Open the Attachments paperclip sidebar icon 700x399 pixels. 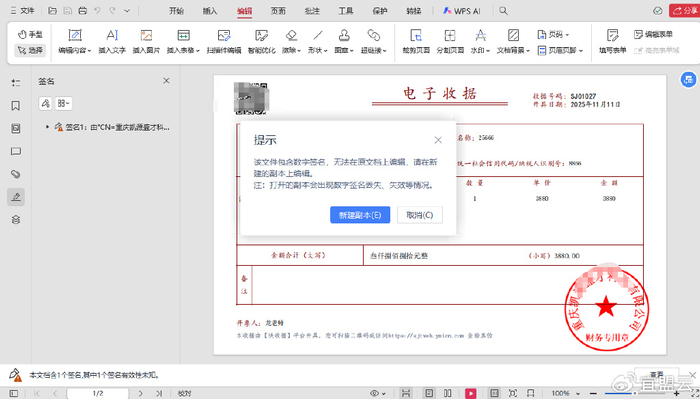[16, 174]
